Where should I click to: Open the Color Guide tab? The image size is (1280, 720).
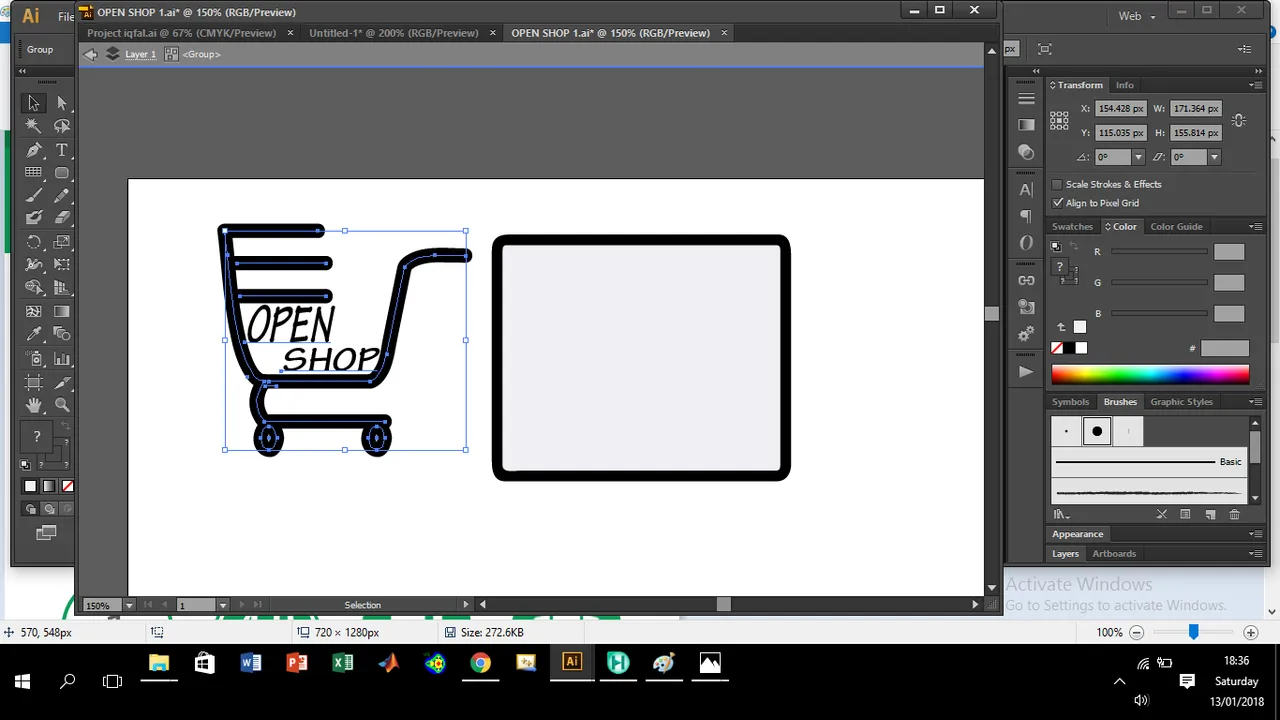click(1176, 227)
